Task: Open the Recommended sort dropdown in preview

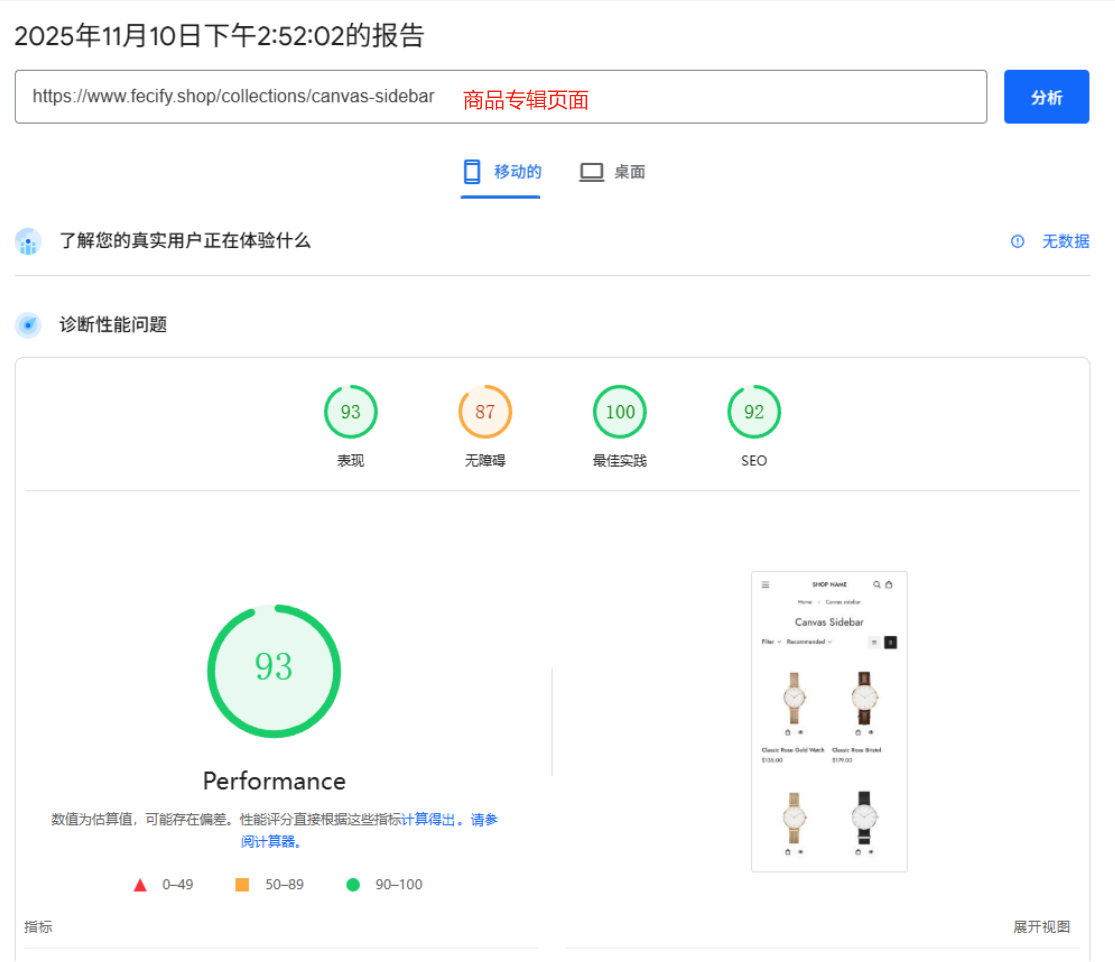Action: pyautogui.click(x=808, y=642)
